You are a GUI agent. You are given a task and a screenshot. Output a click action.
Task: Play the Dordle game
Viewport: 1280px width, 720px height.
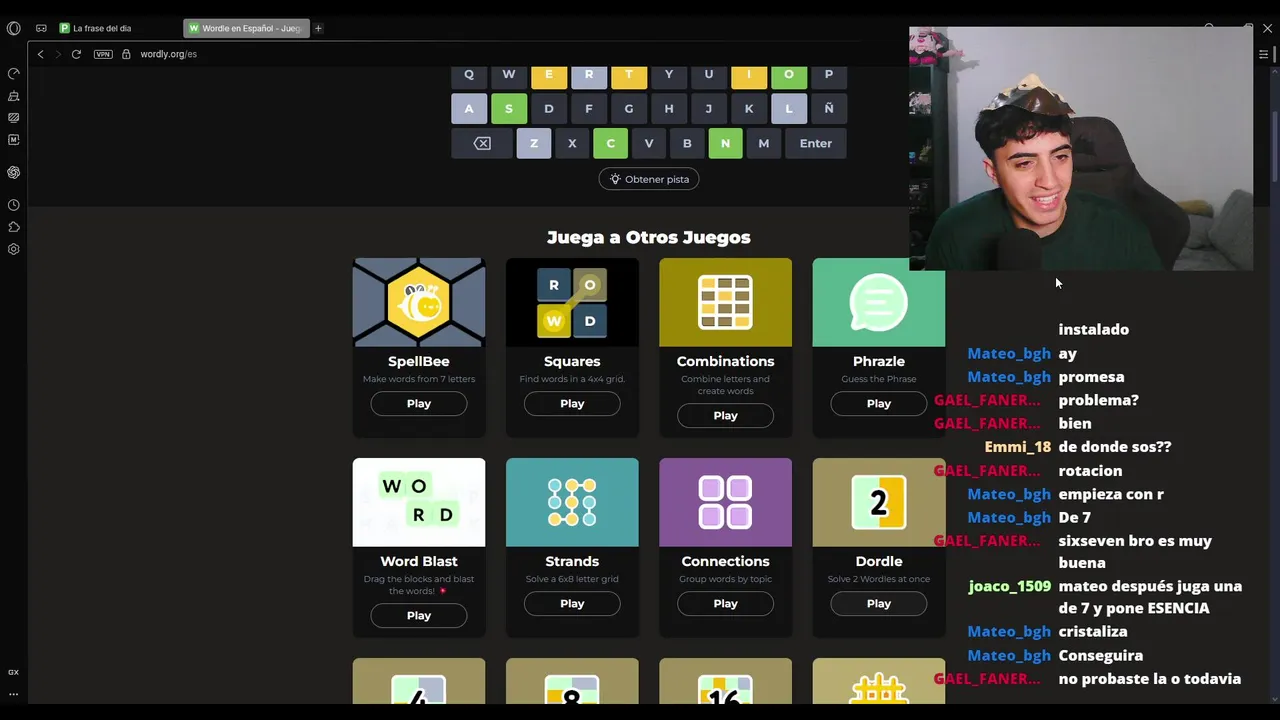[x=879, y=604]
